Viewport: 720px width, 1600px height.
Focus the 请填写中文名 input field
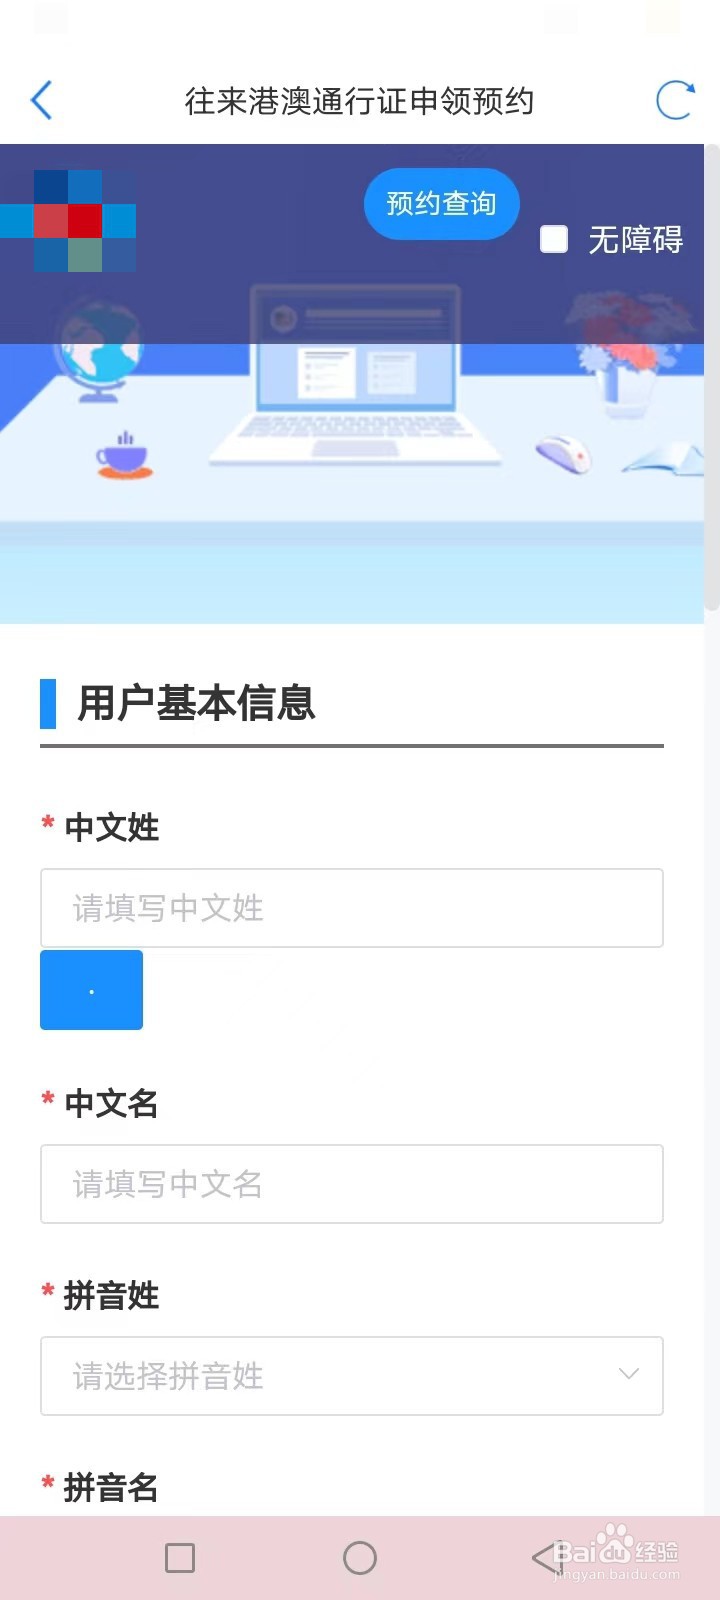click(352, 1184)
